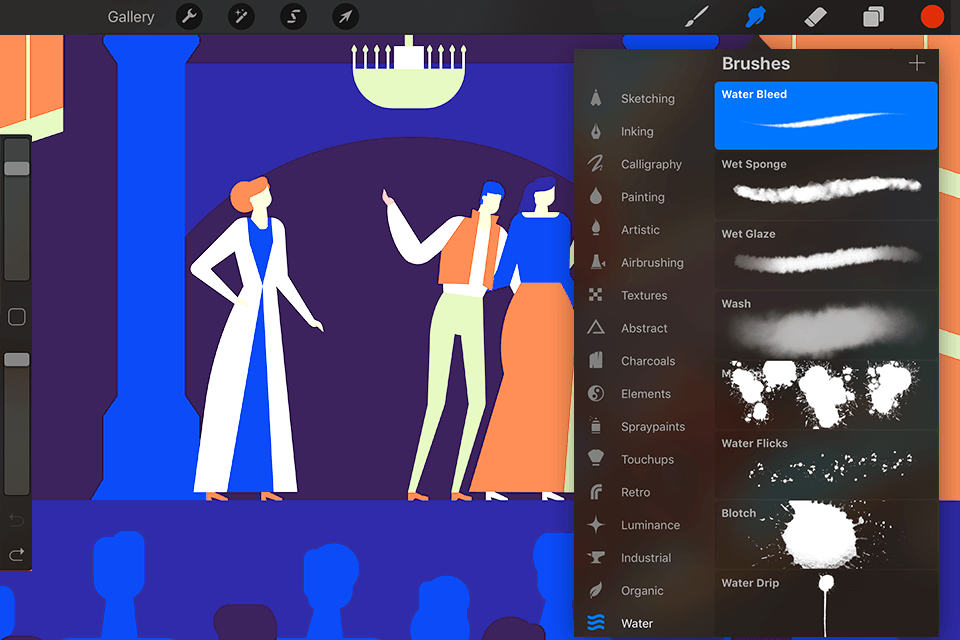Select the Wet Sponge brush
This screenshot has height=640, width=960.
(x=825, y=185)
